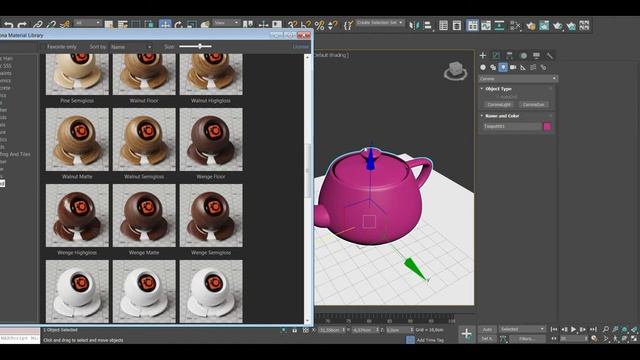Click the Zoom magnifier viewport control
Screen dimensions: 640x360
(606, 329)
